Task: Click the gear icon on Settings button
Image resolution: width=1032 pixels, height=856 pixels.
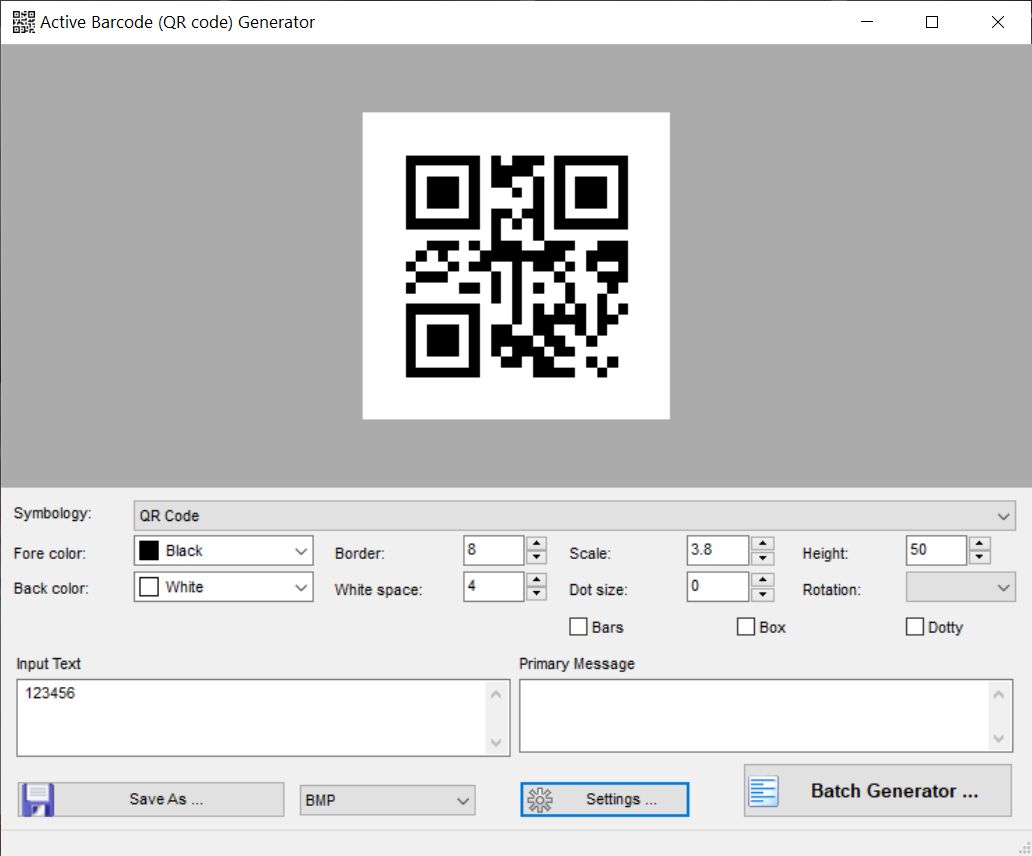Action: [x=541, y=799]
